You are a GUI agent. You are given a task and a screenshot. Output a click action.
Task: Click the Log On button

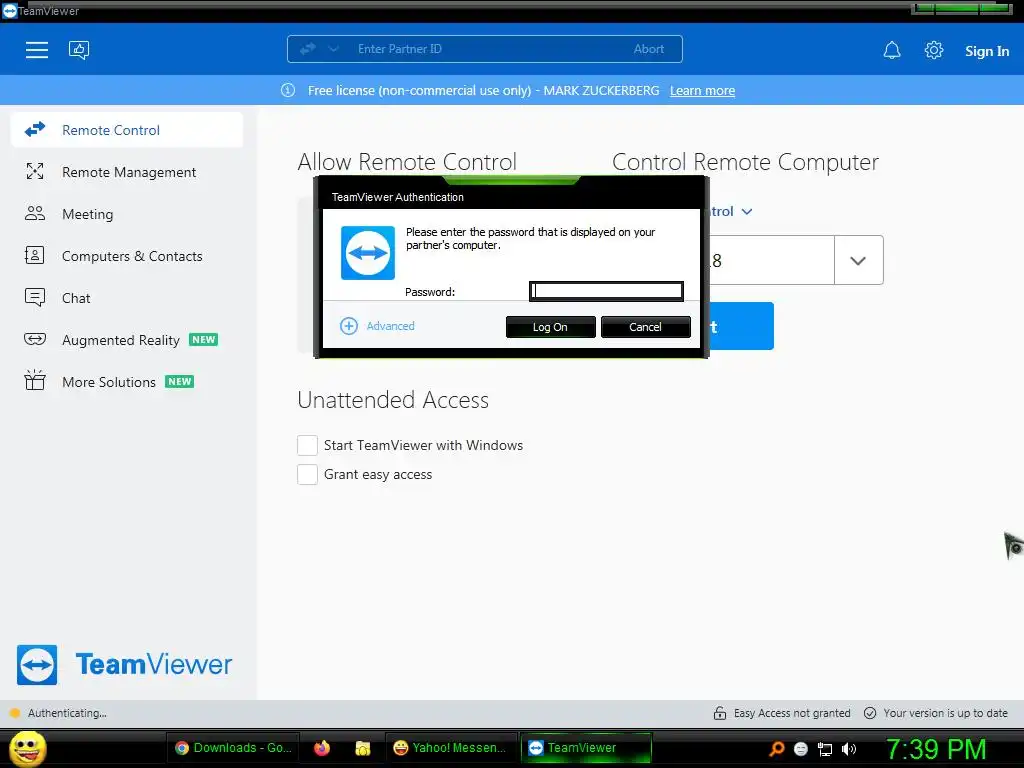551,327
